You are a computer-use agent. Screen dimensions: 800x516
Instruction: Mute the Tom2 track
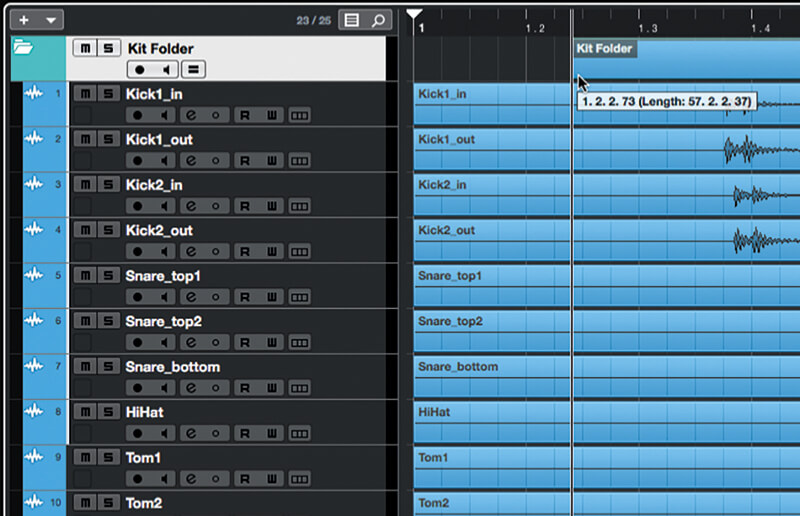pyautogui.click(x=85, y=503)
